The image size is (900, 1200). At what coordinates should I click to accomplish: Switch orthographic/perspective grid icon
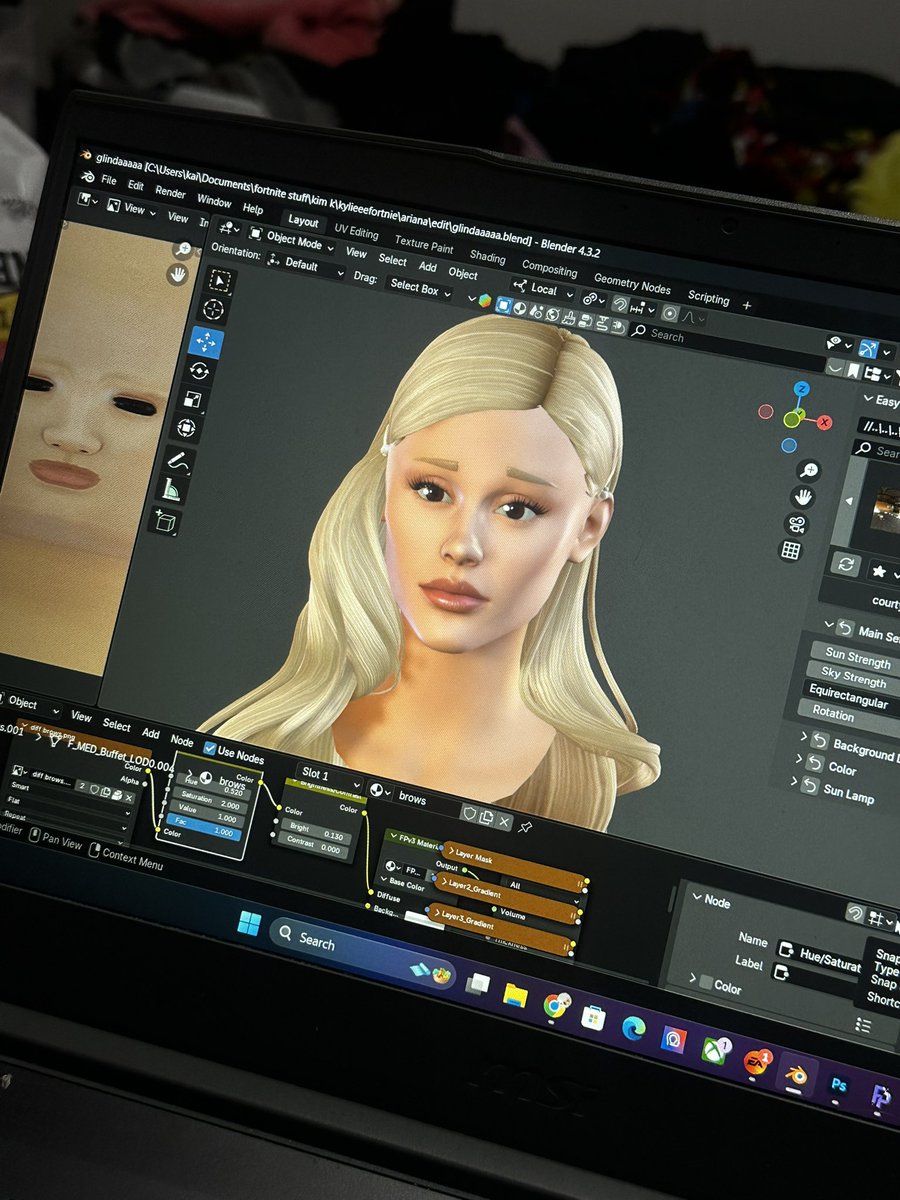point(791,550)
